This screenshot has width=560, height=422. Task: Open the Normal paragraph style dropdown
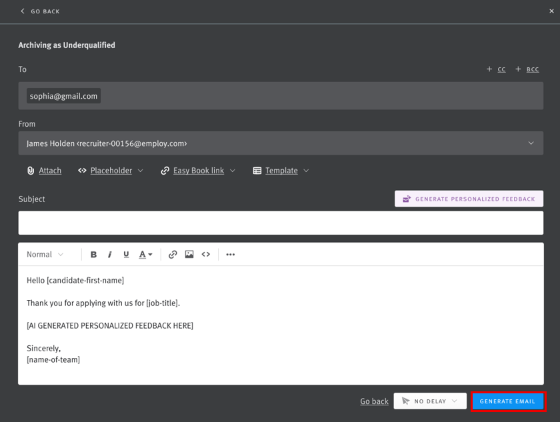[x=45, y=255]
